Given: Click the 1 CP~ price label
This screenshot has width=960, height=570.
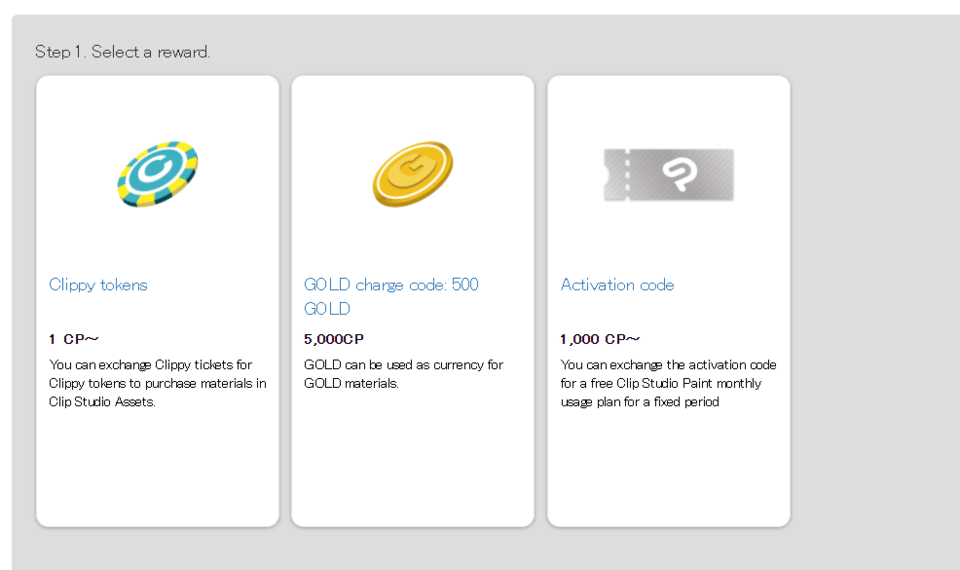Looking at the screenshot, I should pos(74,339).
